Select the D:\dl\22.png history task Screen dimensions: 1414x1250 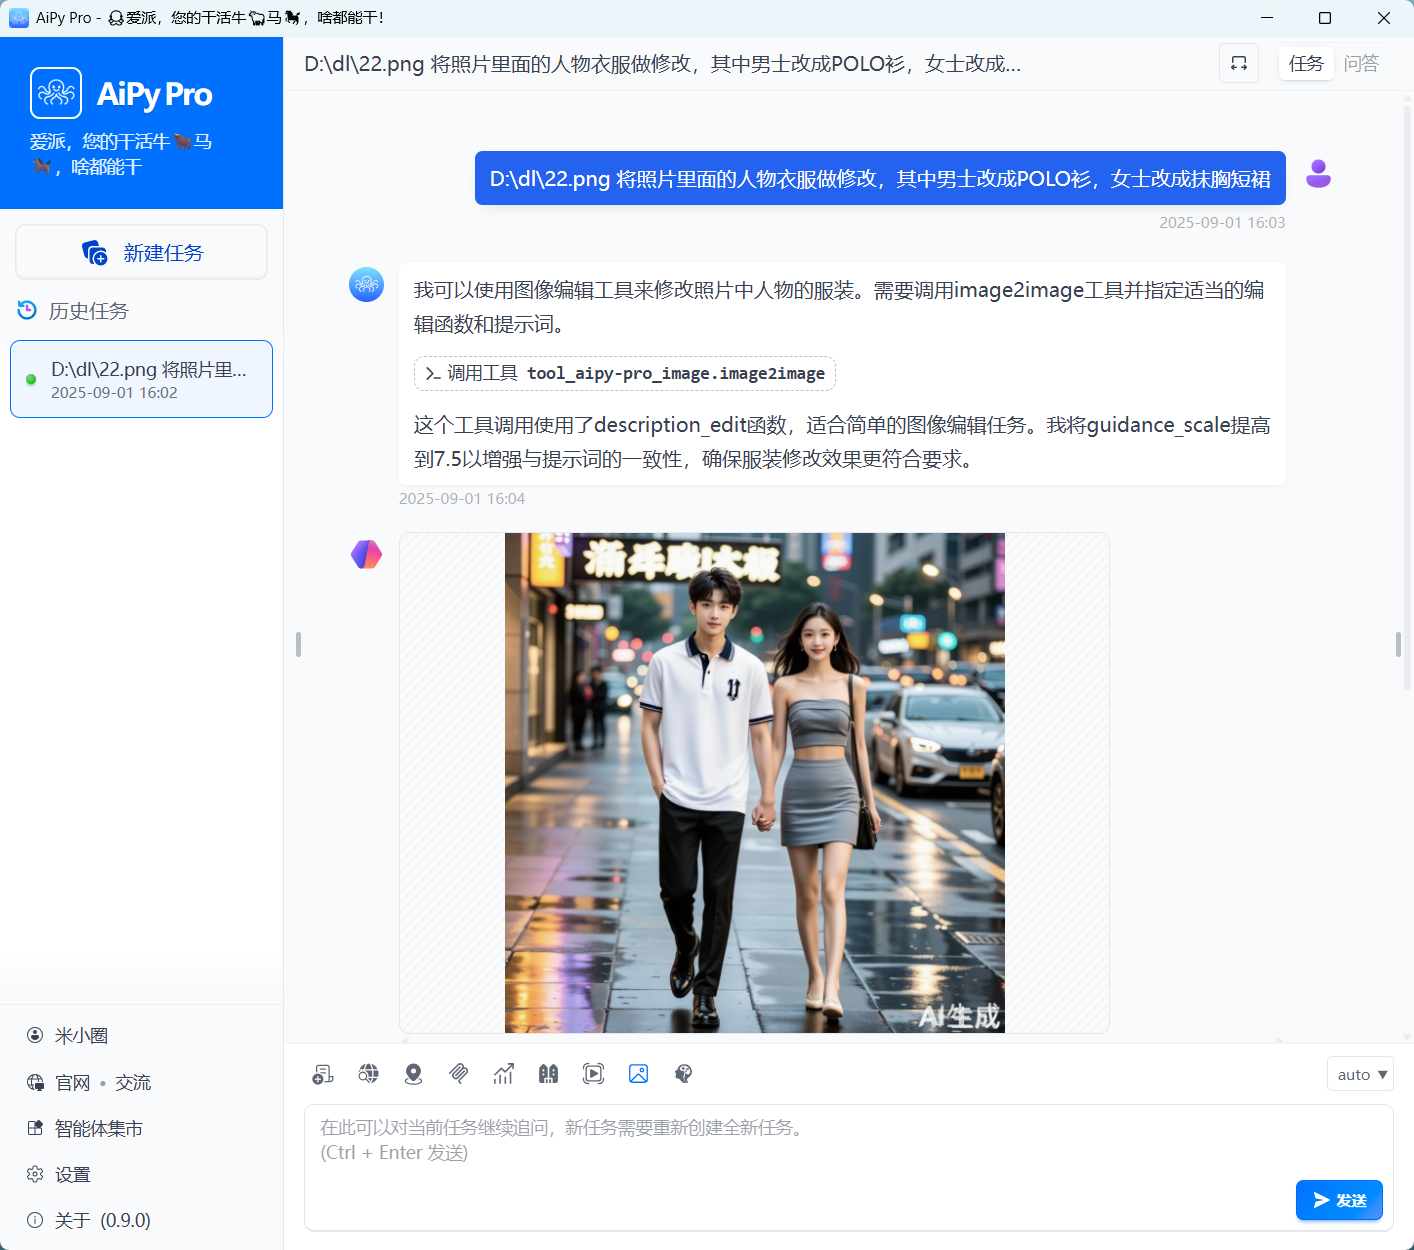click(x=142, y=379)
